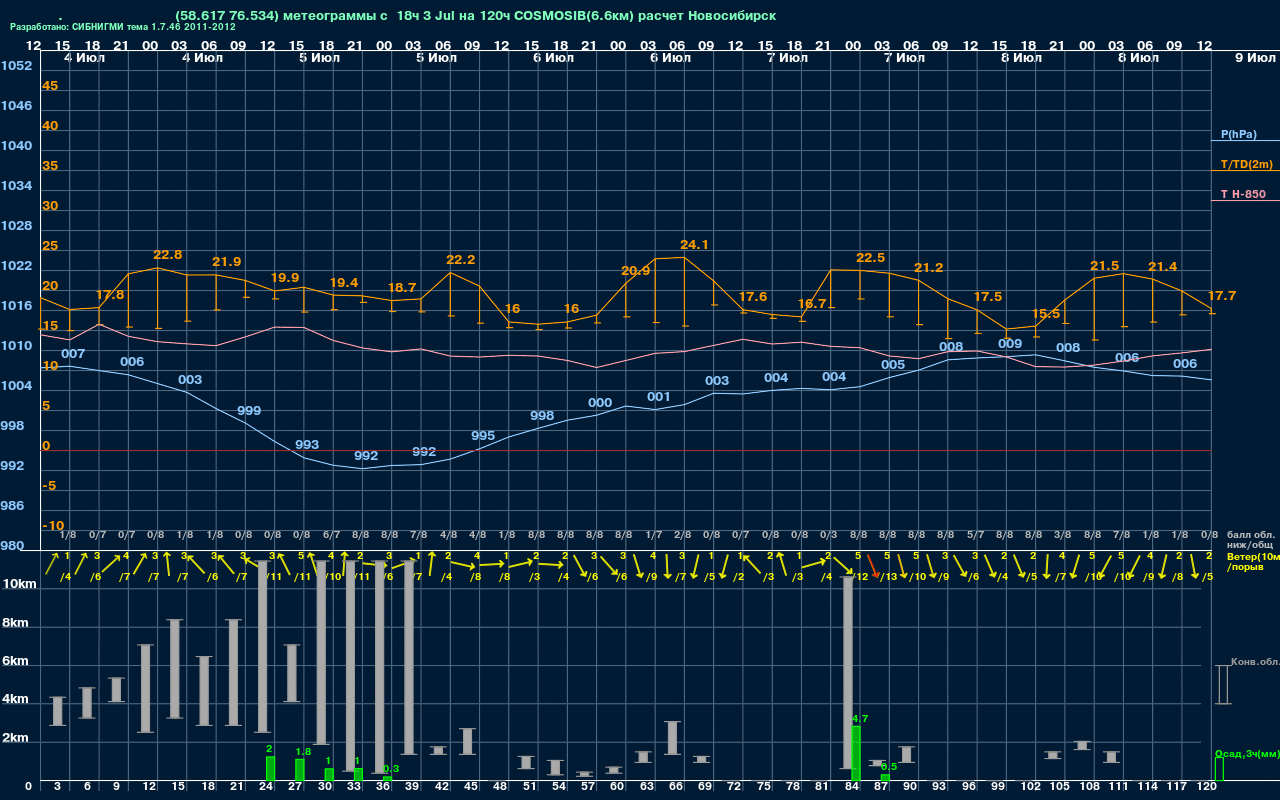Click the temperature label 21.4
1280x800 pixels.
point(1163,267)
